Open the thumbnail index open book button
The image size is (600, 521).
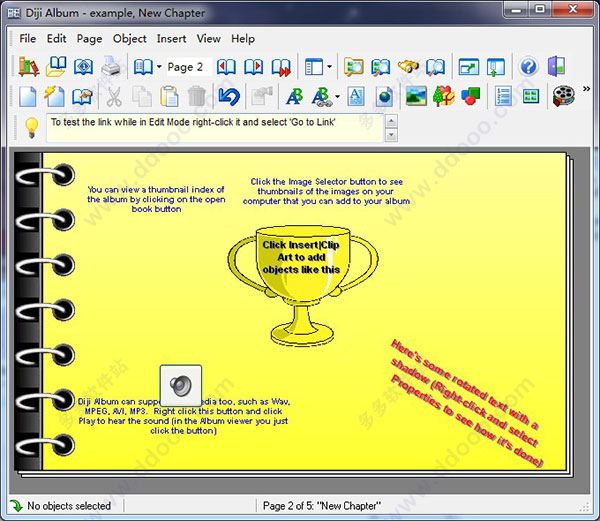click(143, 67)
